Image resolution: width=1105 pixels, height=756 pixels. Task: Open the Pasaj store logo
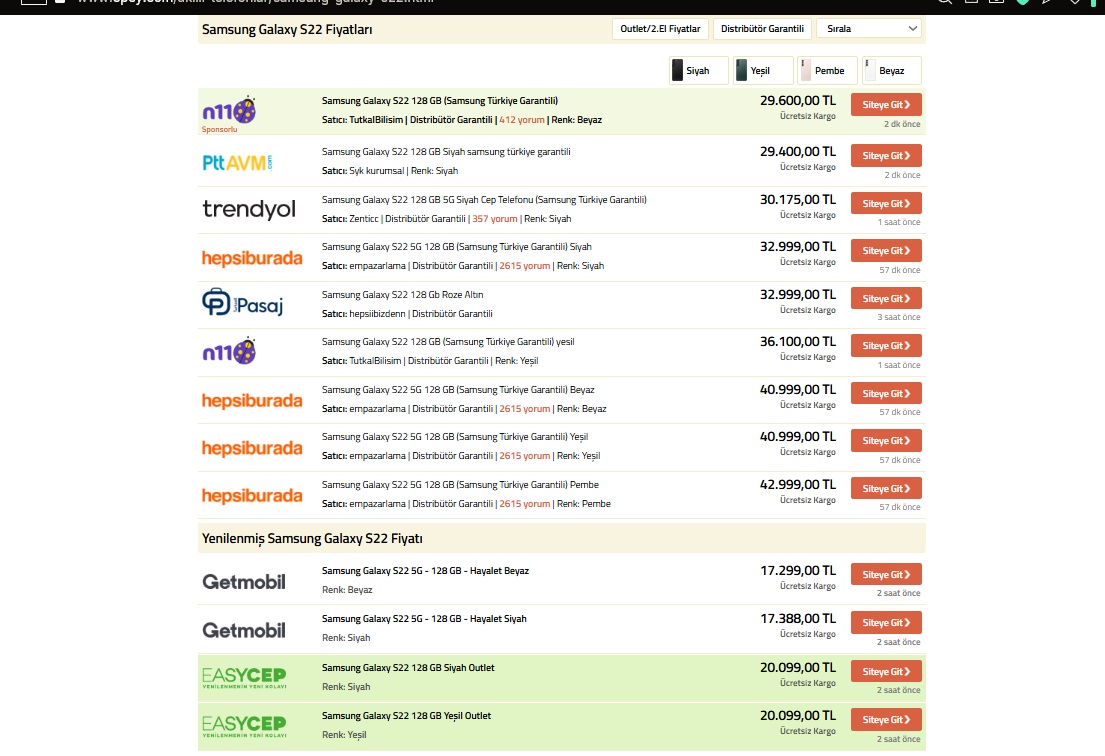click(x=242, y=302)
